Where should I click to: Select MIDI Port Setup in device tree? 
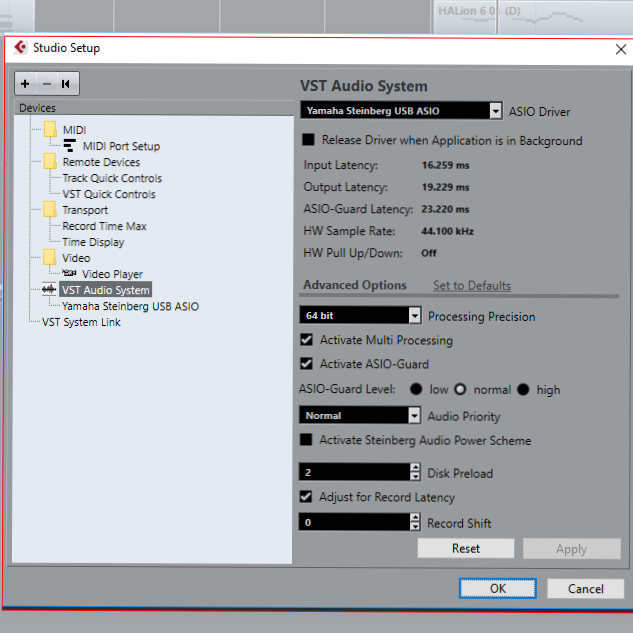coord(122,146)
